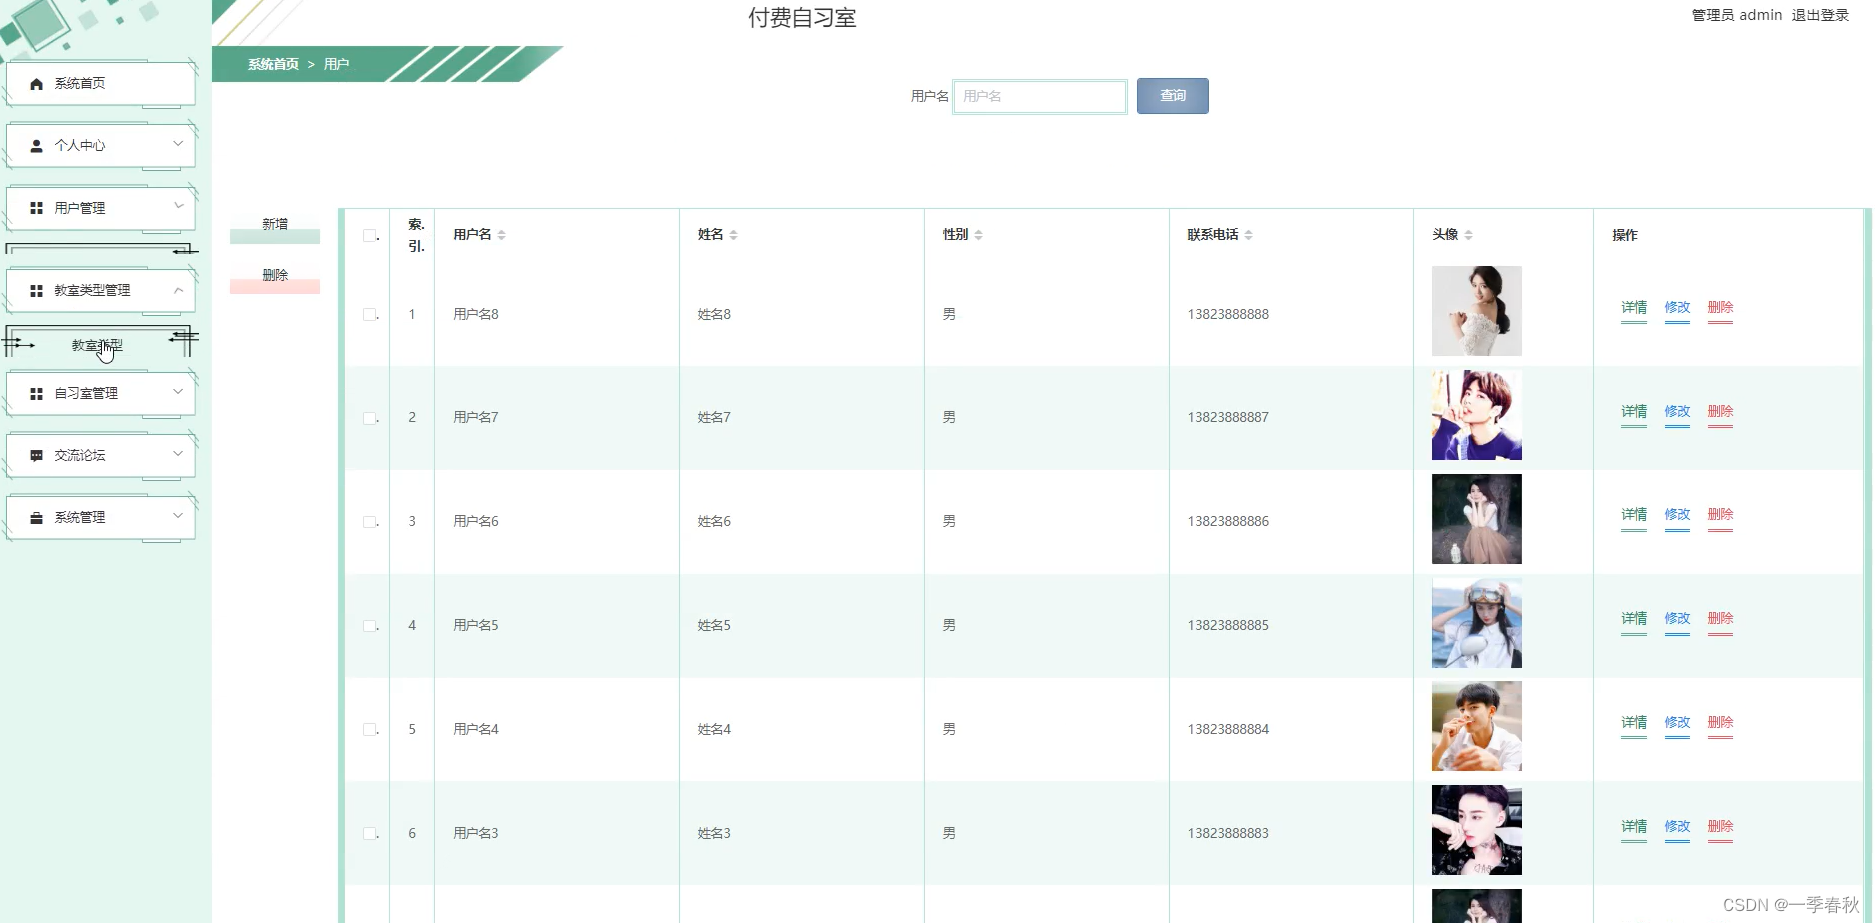Toggle the select-all checkbox in table header

click(x=369, y=234)
